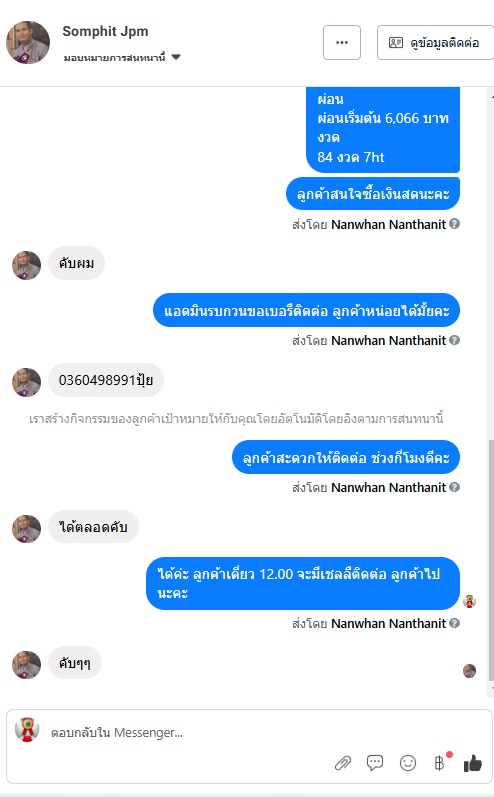The height and width of the screenshot is (797, 494).
Task: Click help icon under the 12.00 message
Action: coord(455,623)
